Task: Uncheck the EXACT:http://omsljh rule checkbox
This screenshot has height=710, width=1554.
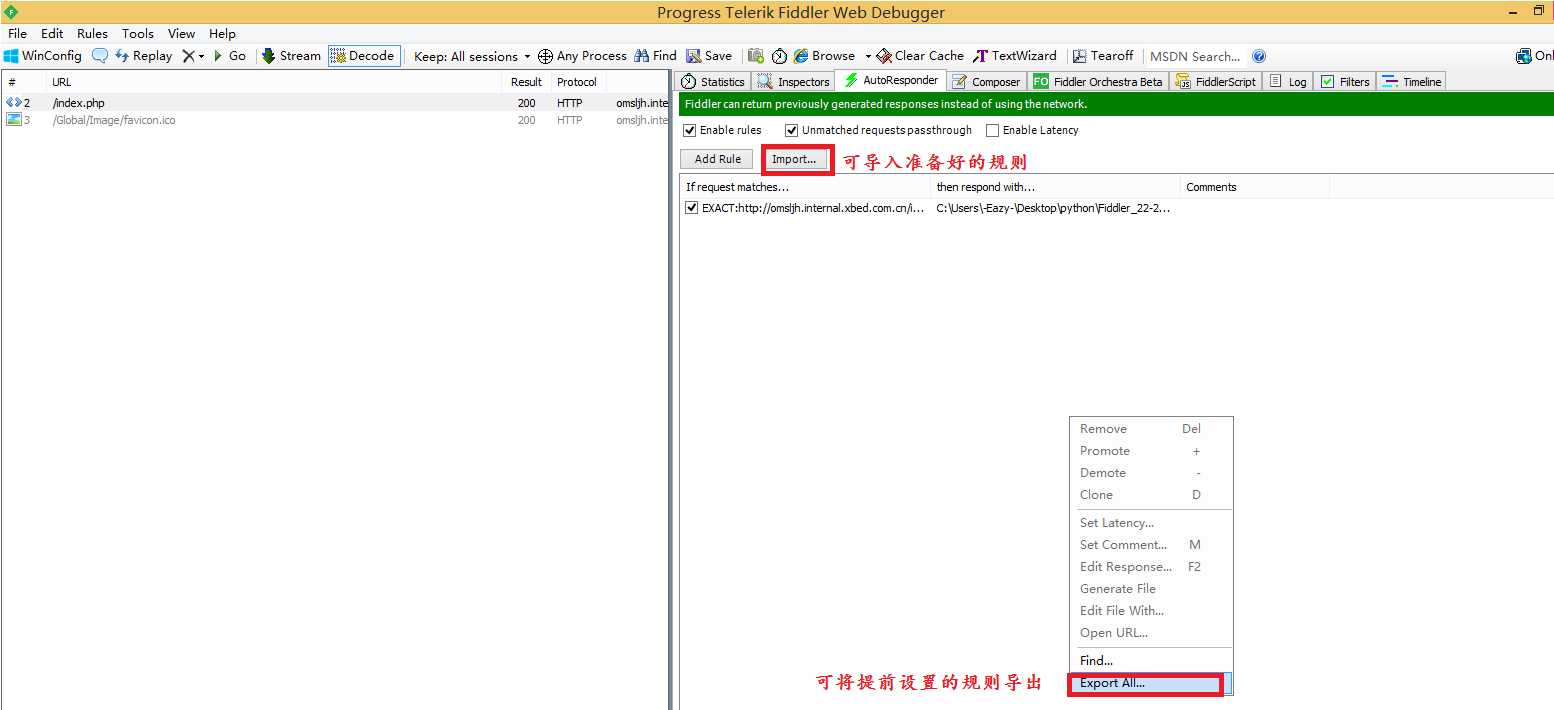Action: 691,208
